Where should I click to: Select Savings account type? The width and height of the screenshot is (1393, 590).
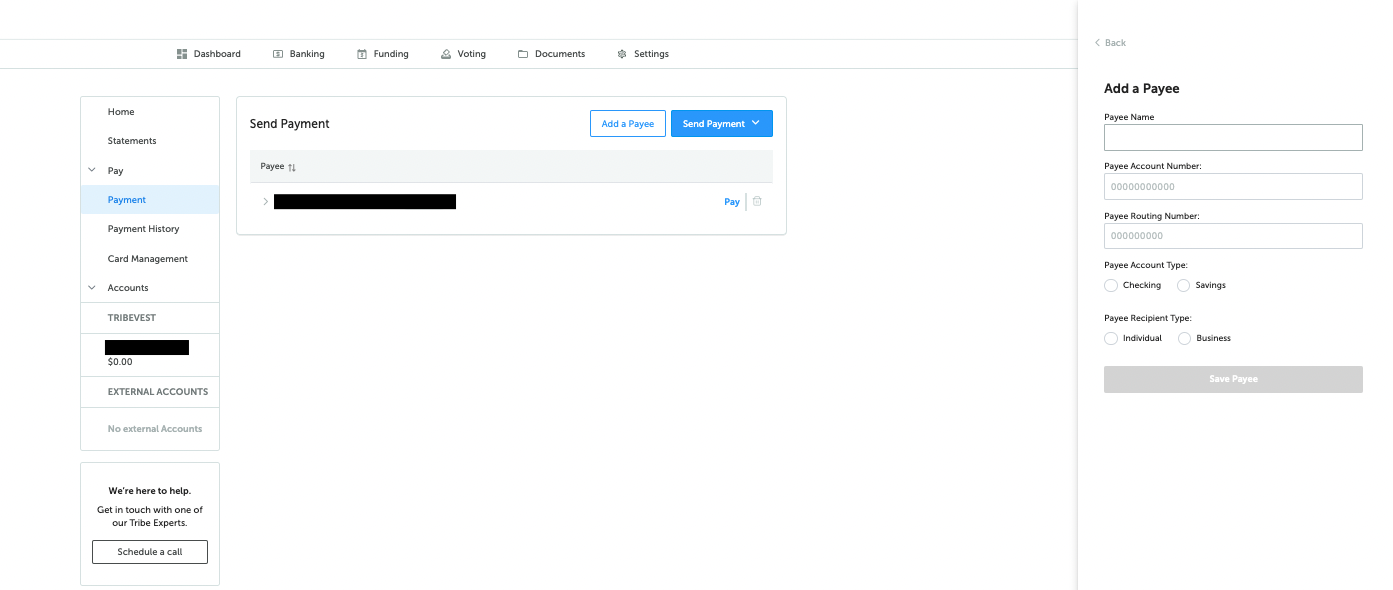(x=1184, y=285)
